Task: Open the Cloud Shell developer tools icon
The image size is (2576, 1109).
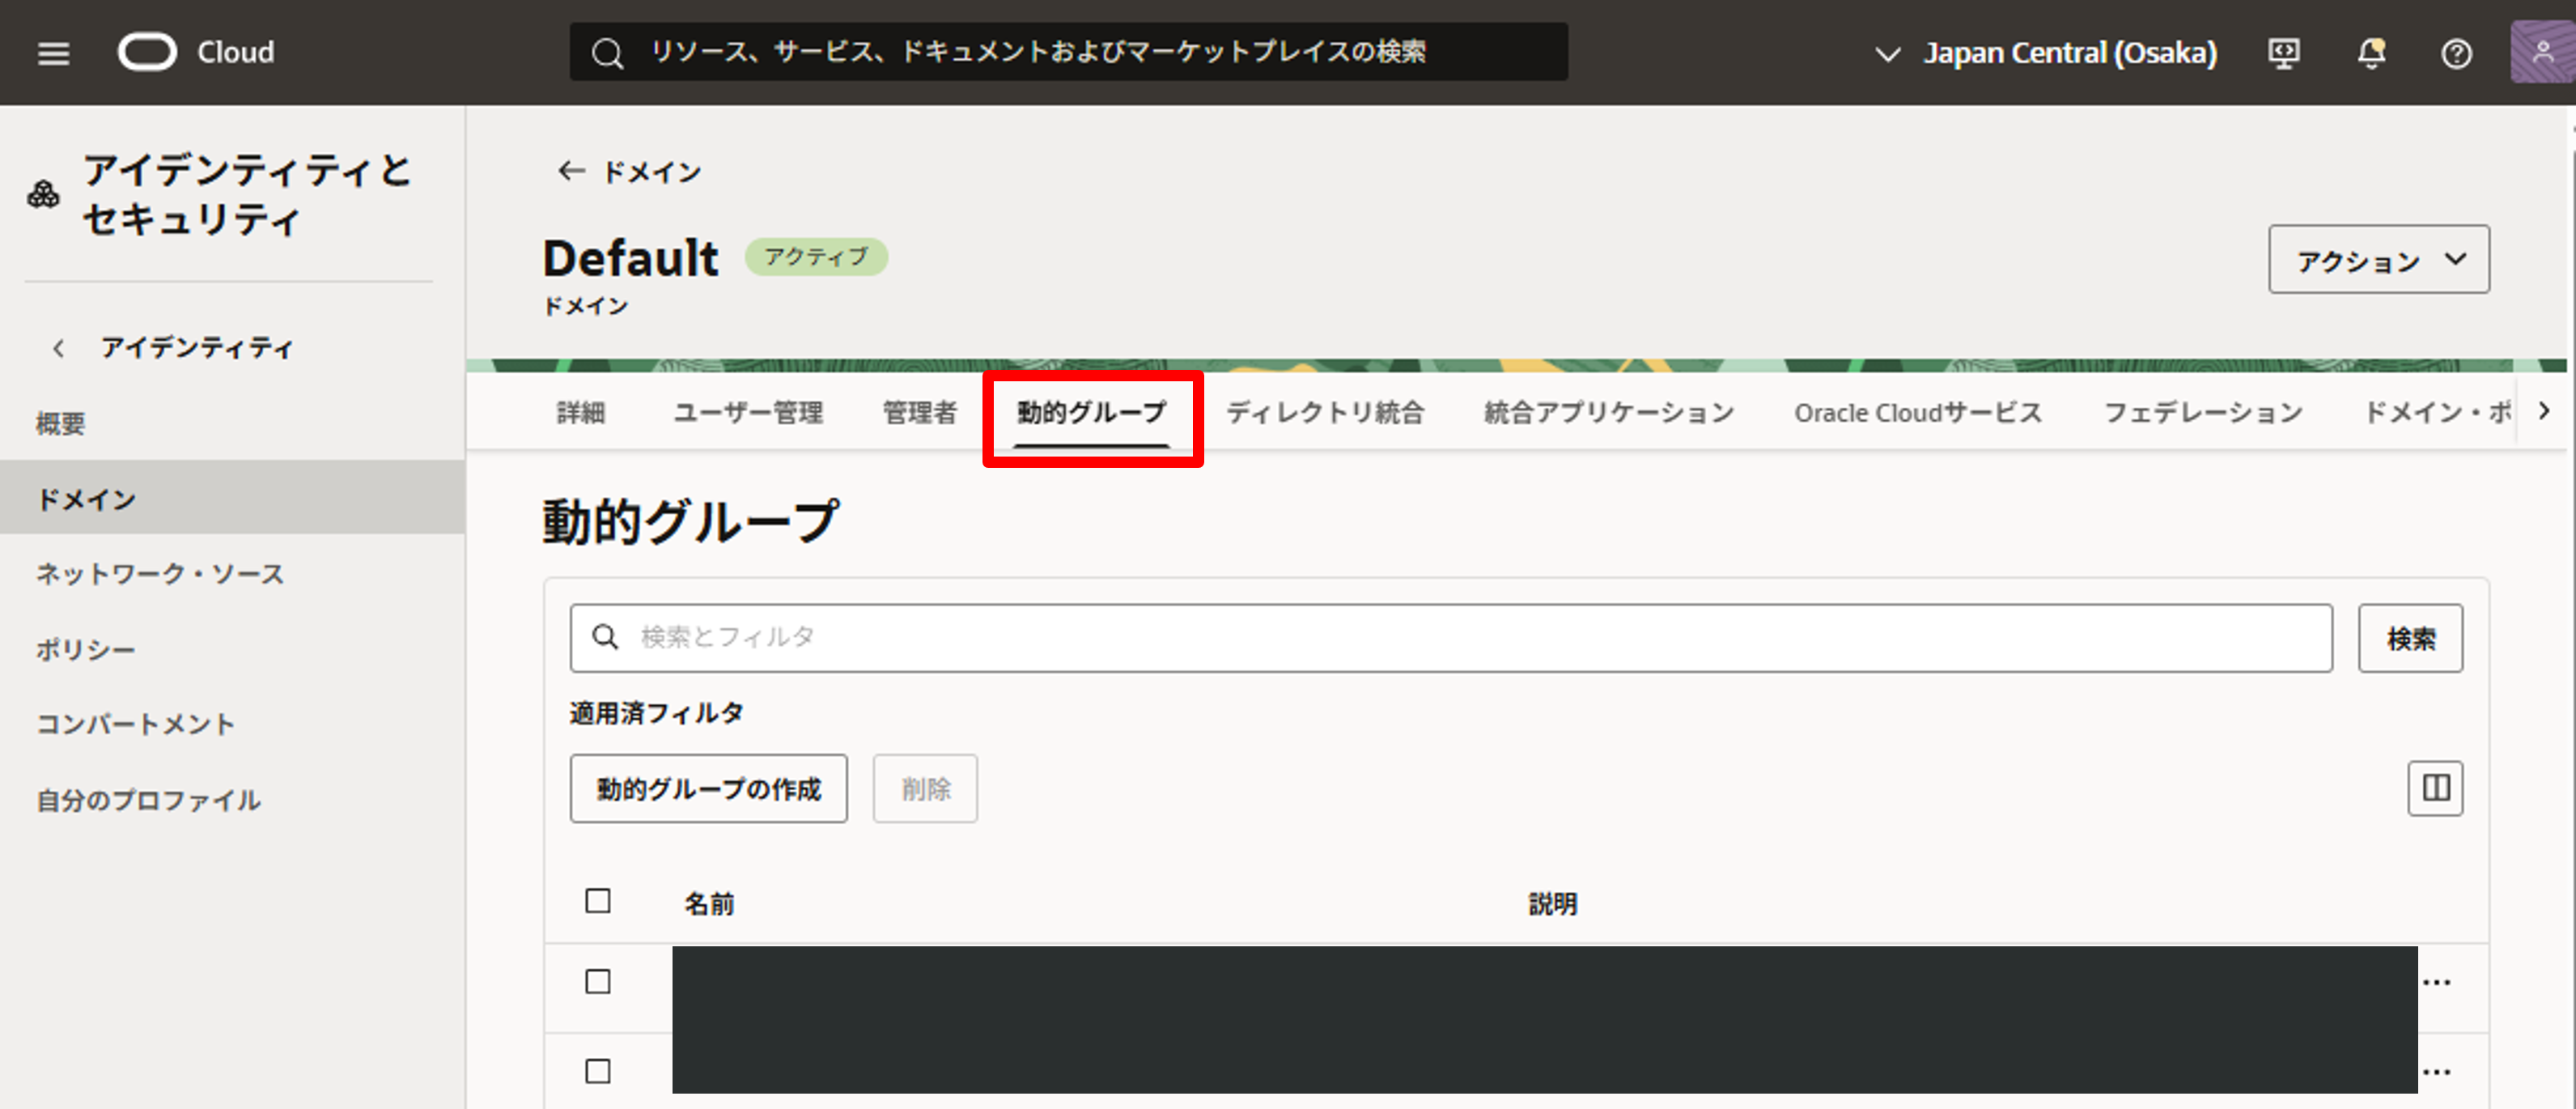Action: pyautogui.click(x=2283, y=53)
